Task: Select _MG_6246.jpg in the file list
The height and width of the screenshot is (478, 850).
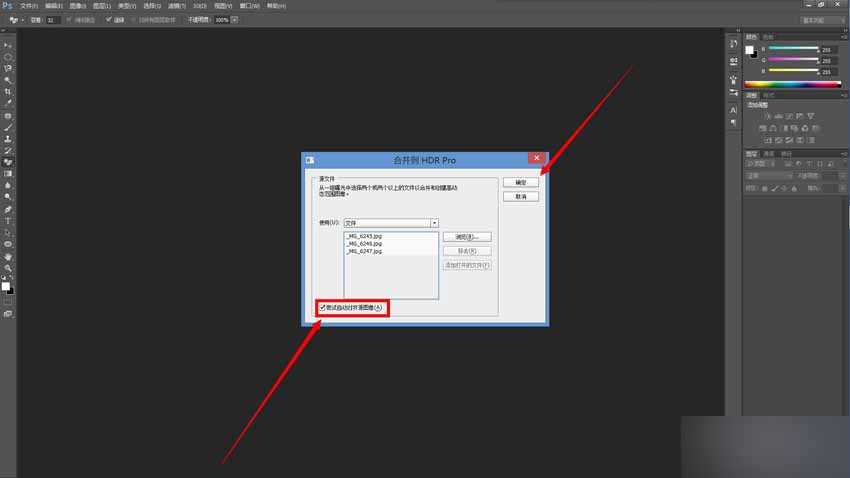Action: (x=364, y=244)
